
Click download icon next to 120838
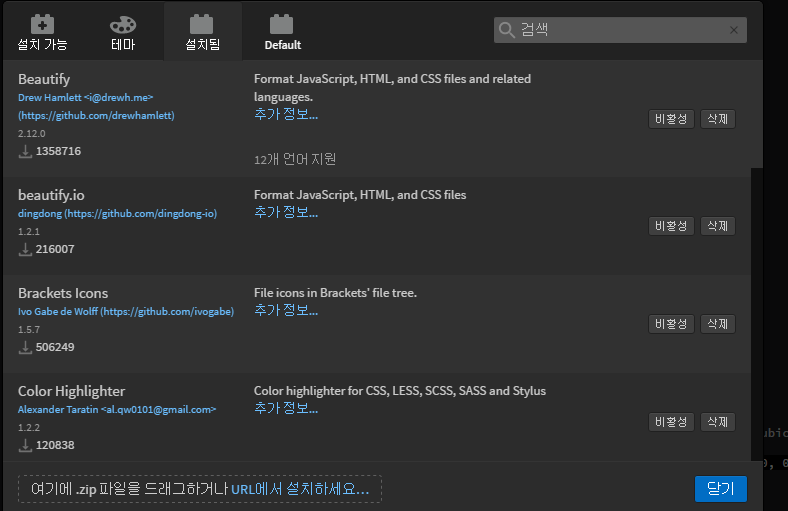coord(25,445)
